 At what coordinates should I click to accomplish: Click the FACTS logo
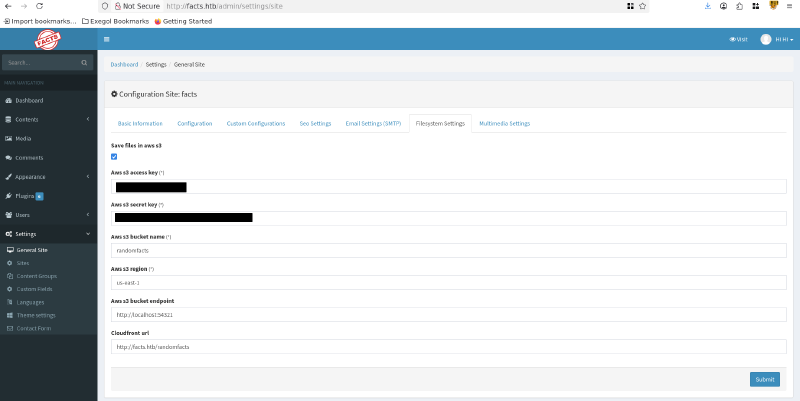tap(48, 40)
